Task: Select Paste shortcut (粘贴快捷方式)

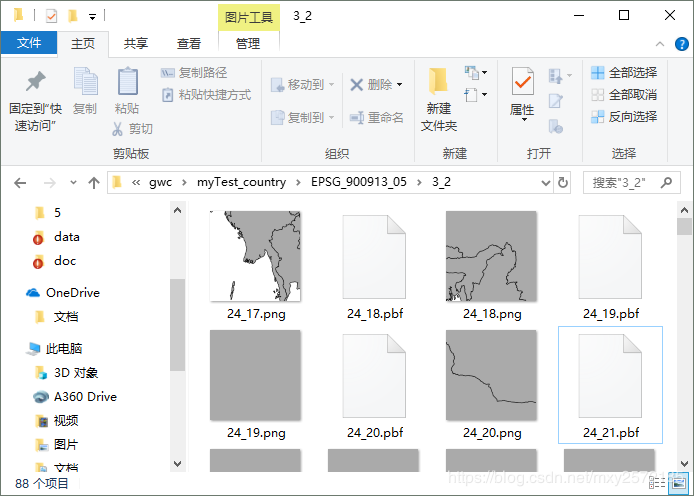Action: [x=206, y=95]
